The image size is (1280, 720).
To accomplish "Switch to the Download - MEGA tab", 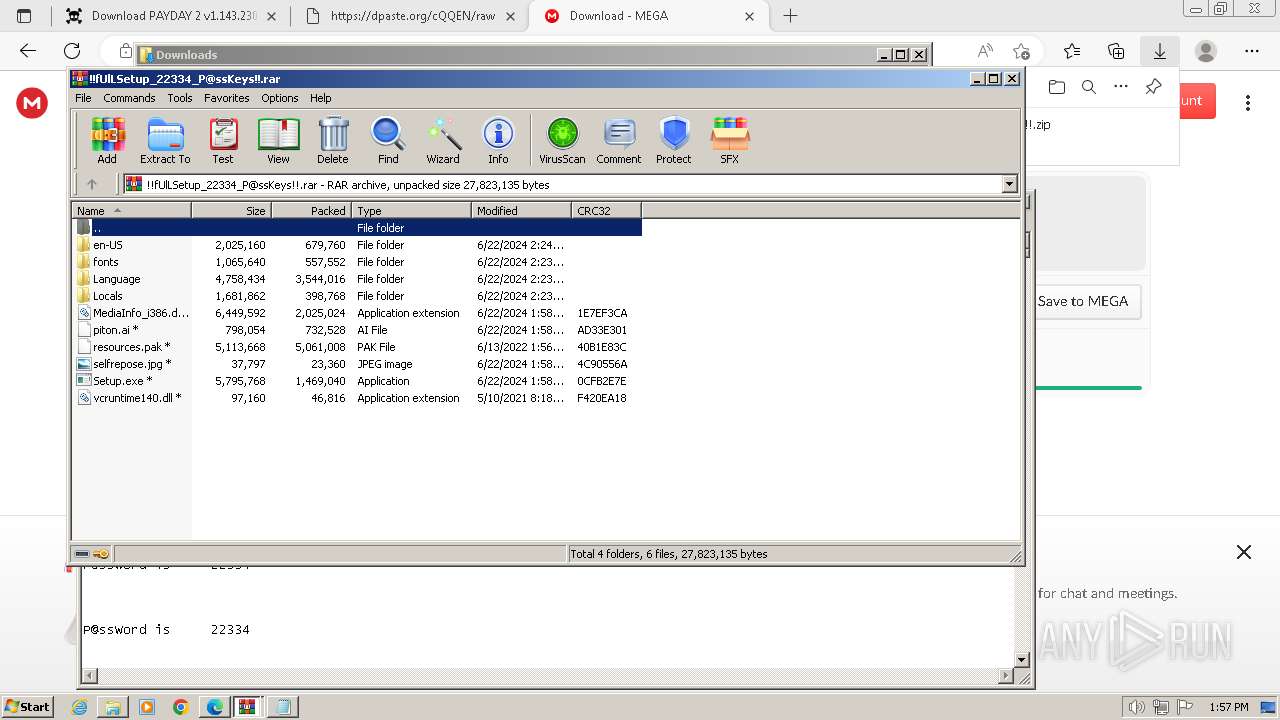I will tap(651, 16).
